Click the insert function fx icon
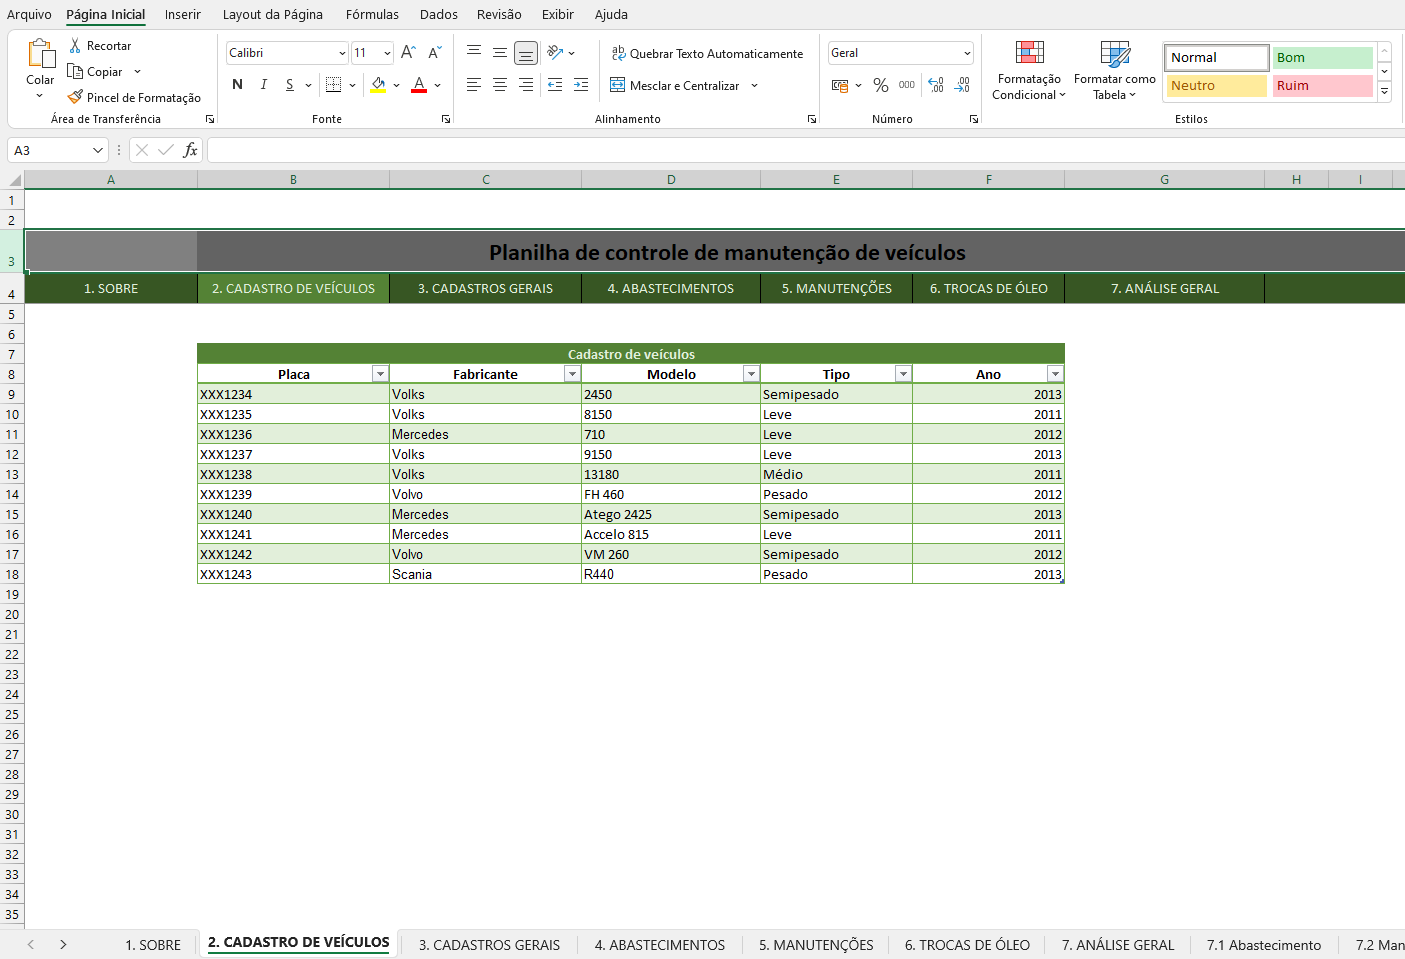The width and height of the screenshot is (1405, 959). [x=190, y=150]
